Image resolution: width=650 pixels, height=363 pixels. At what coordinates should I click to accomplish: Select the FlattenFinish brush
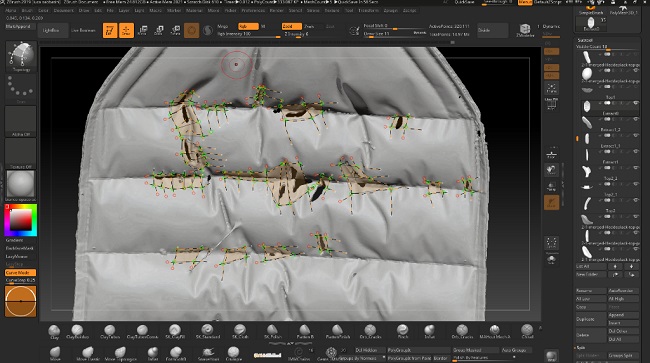tap(337, 332)
